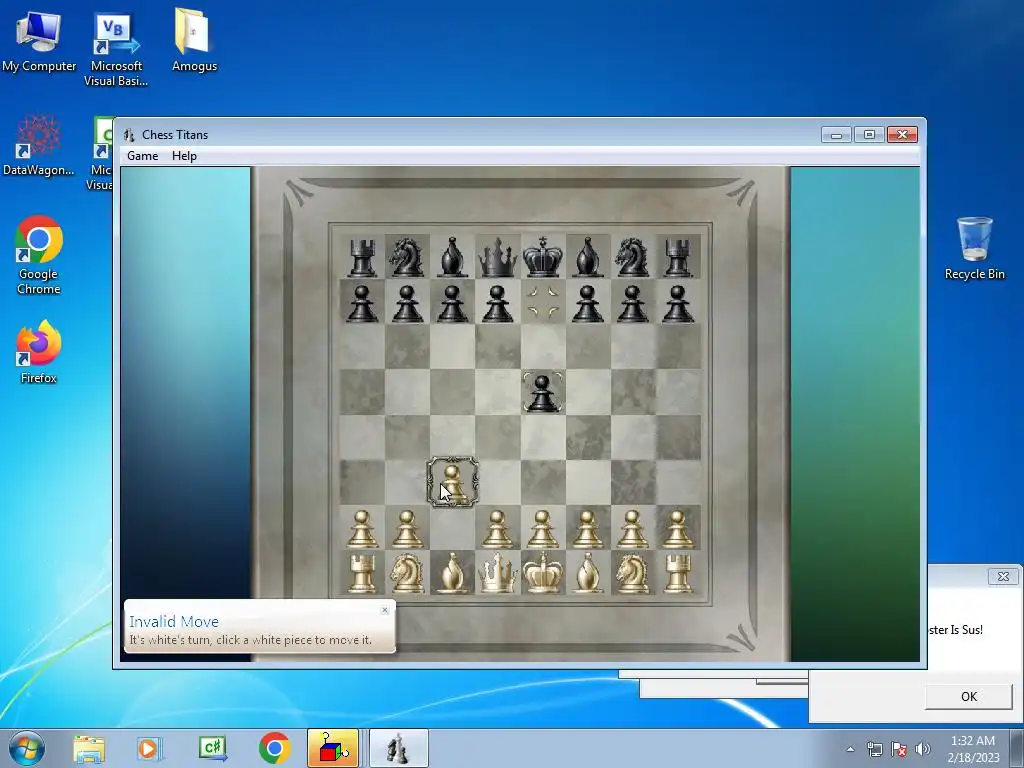This screenshot has width=1024, height=768.
Task: Click the black rook on a8
Action: [x=362, y=257]
